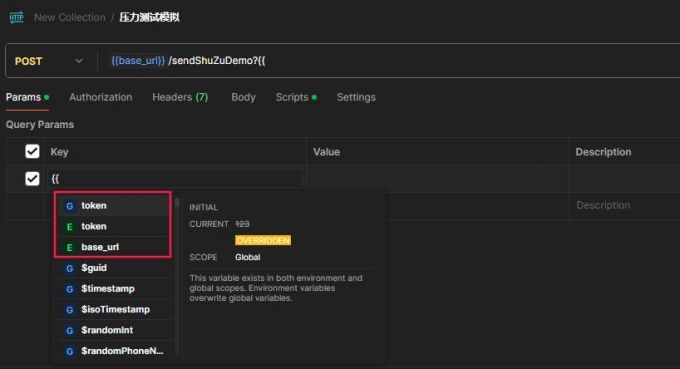Click into the request URL field
Viewport: 680px width, 369px height.
click(x=390, y=61)
